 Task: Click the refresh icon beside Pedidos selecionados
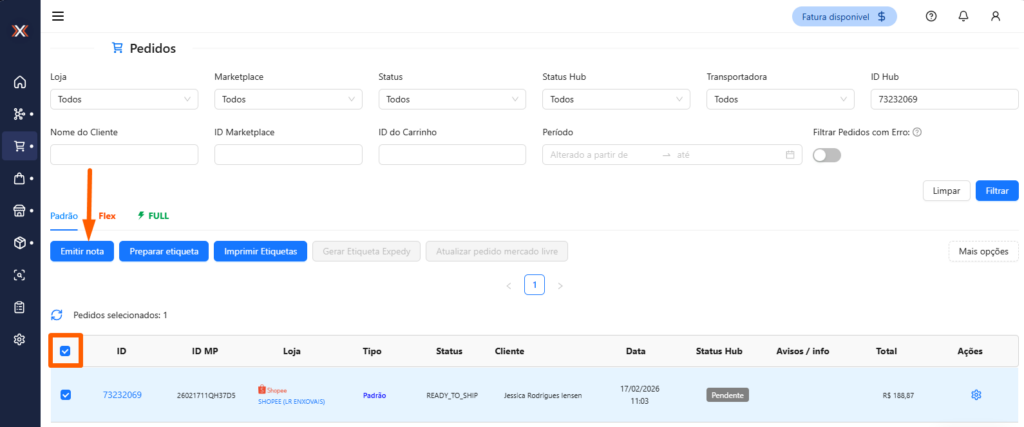coord(57,315)
